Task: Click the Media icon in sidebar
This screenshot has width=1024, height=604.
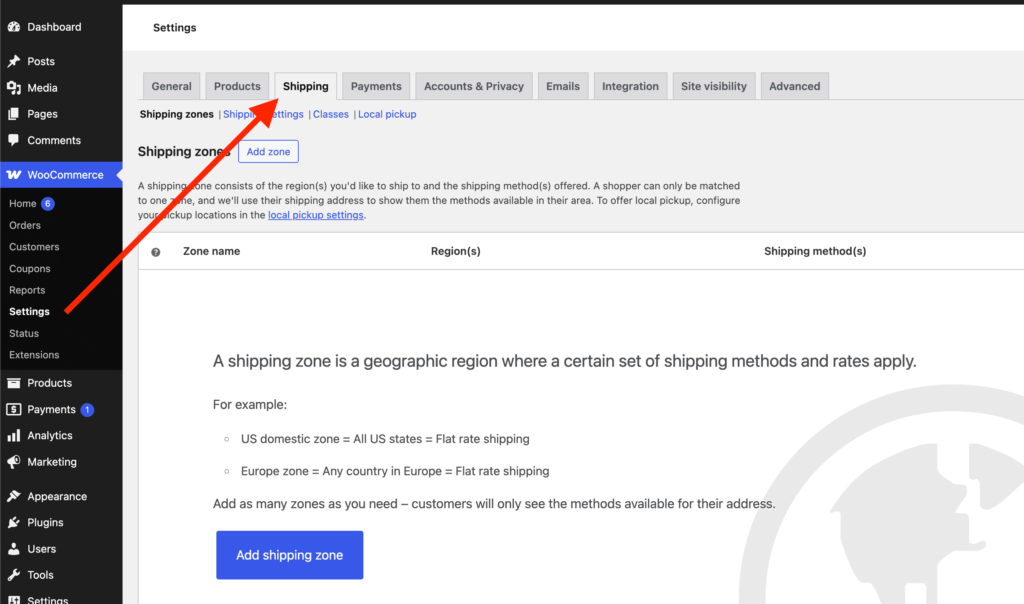Action: point(14,87)
